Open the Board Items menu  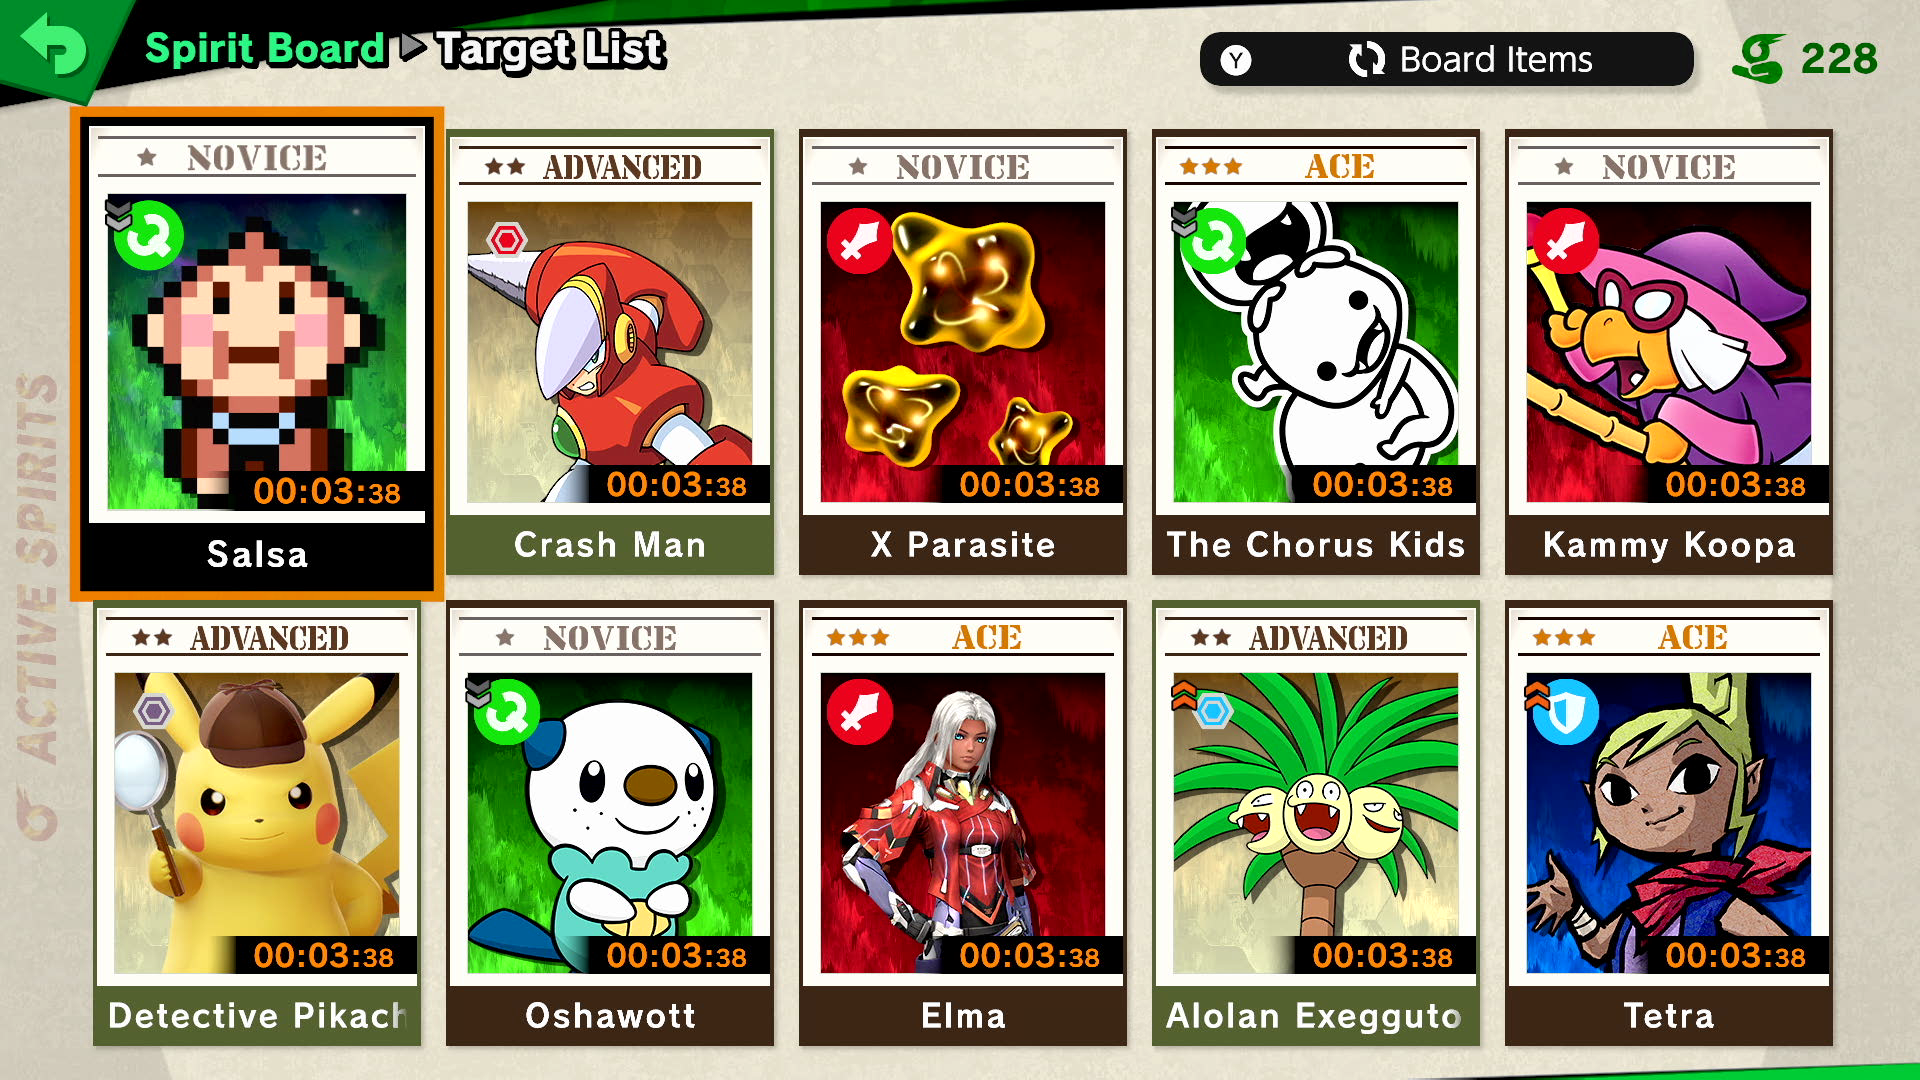pos(1446,60)
